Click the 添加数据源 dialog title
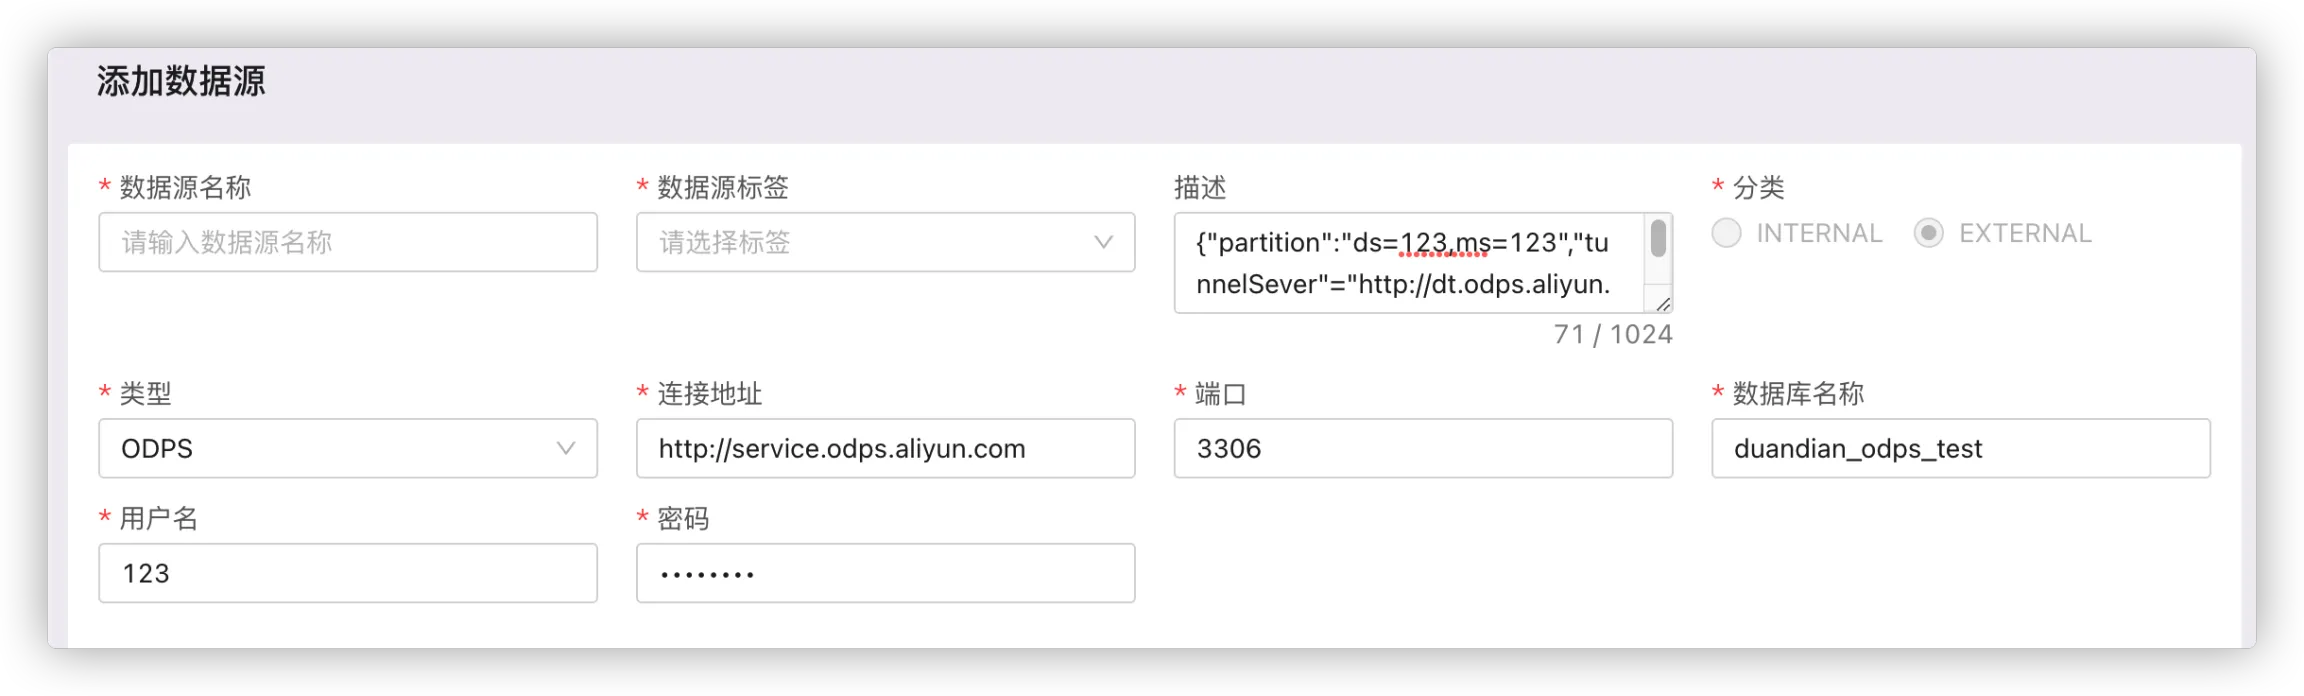This screenshot has height=696, width=2304. 181,81
